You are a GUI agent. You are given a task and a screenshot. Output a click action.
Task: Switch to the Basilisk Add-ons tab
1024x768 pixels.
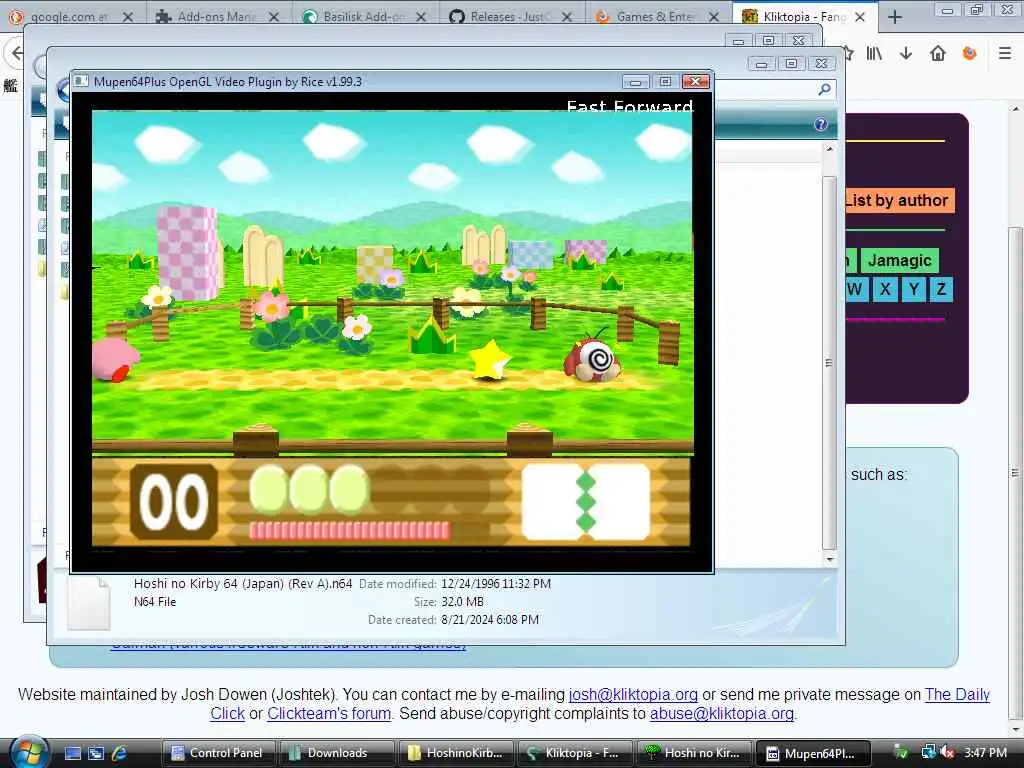pyautogui.click(x=364, y=17)
